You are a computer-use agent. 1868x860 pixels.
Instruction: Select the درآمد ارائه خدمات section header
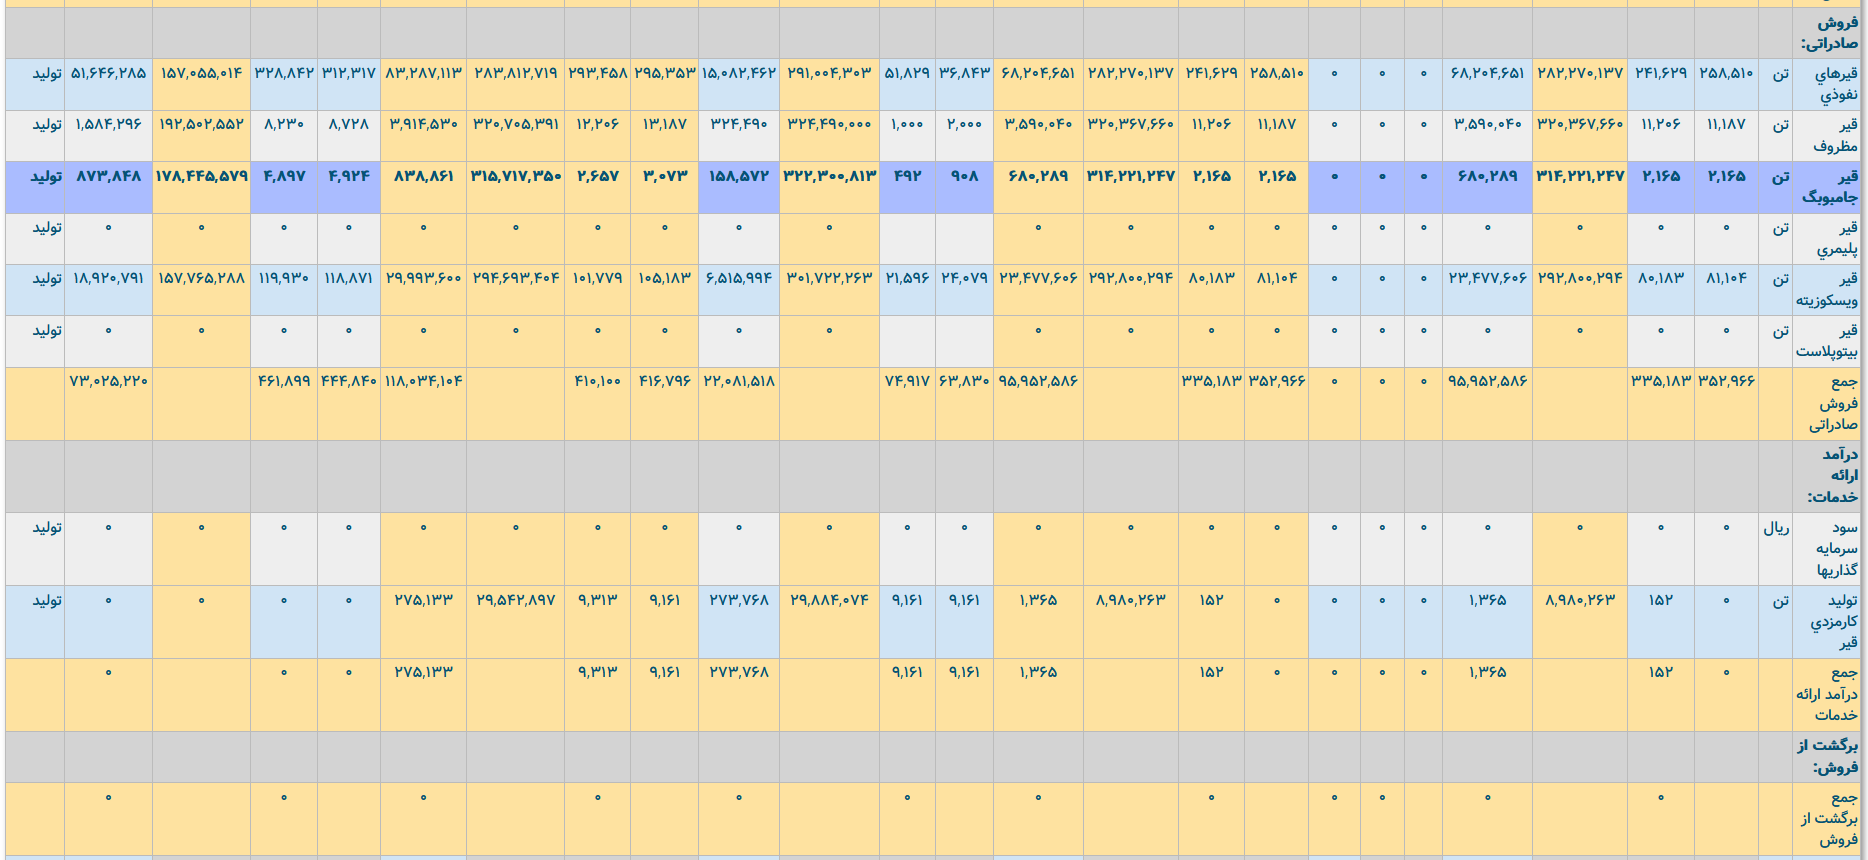point(1833,476)
